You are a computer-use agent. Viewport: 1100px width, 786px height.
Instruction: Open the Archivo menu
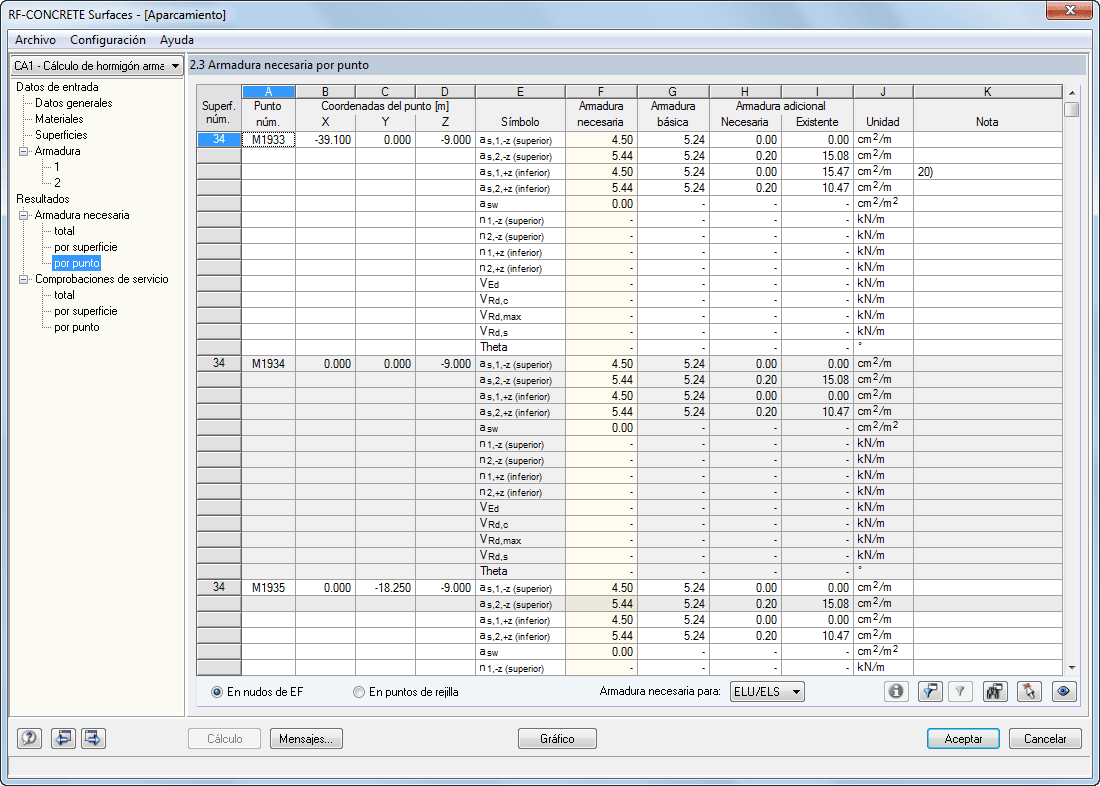(35, 40)
